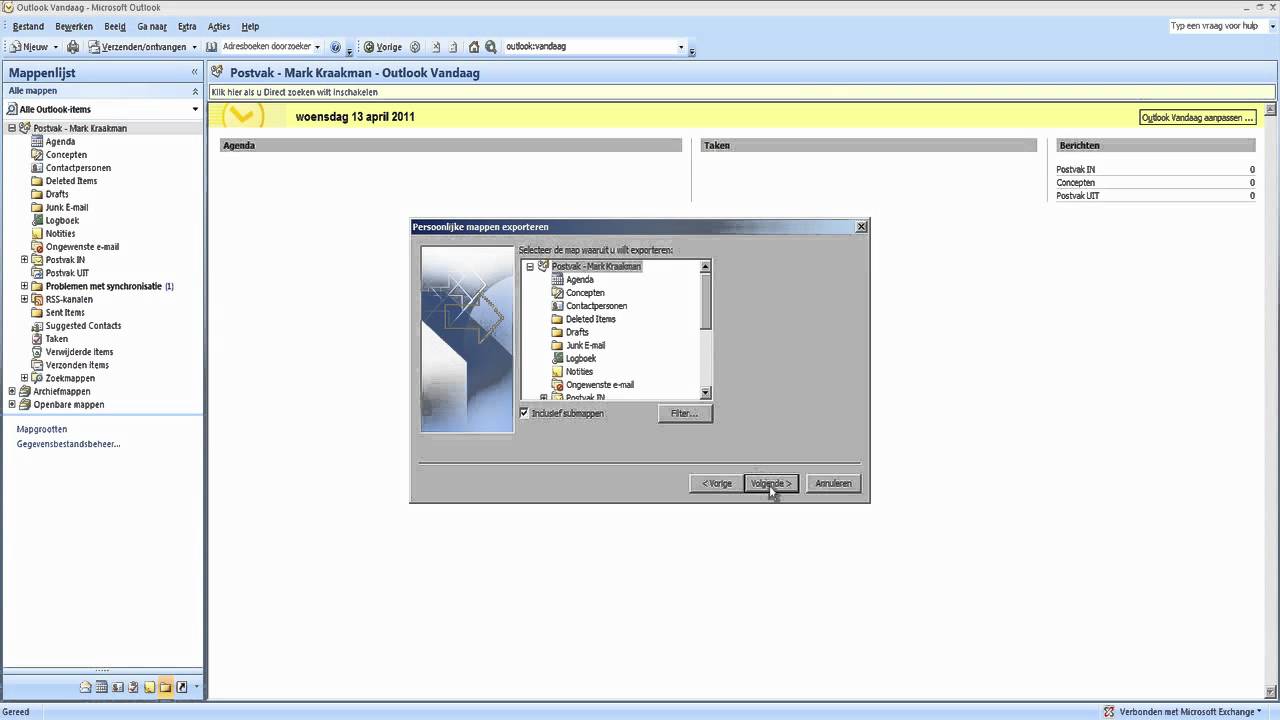Click the dialog folder list scrollbar down arrow
1280x720 pixels.
706,393
